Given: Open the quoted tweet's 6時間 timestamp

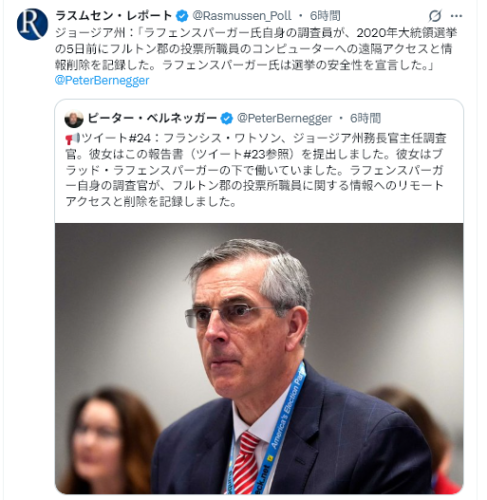Looking at the screenshot, I should pos(365,118).
